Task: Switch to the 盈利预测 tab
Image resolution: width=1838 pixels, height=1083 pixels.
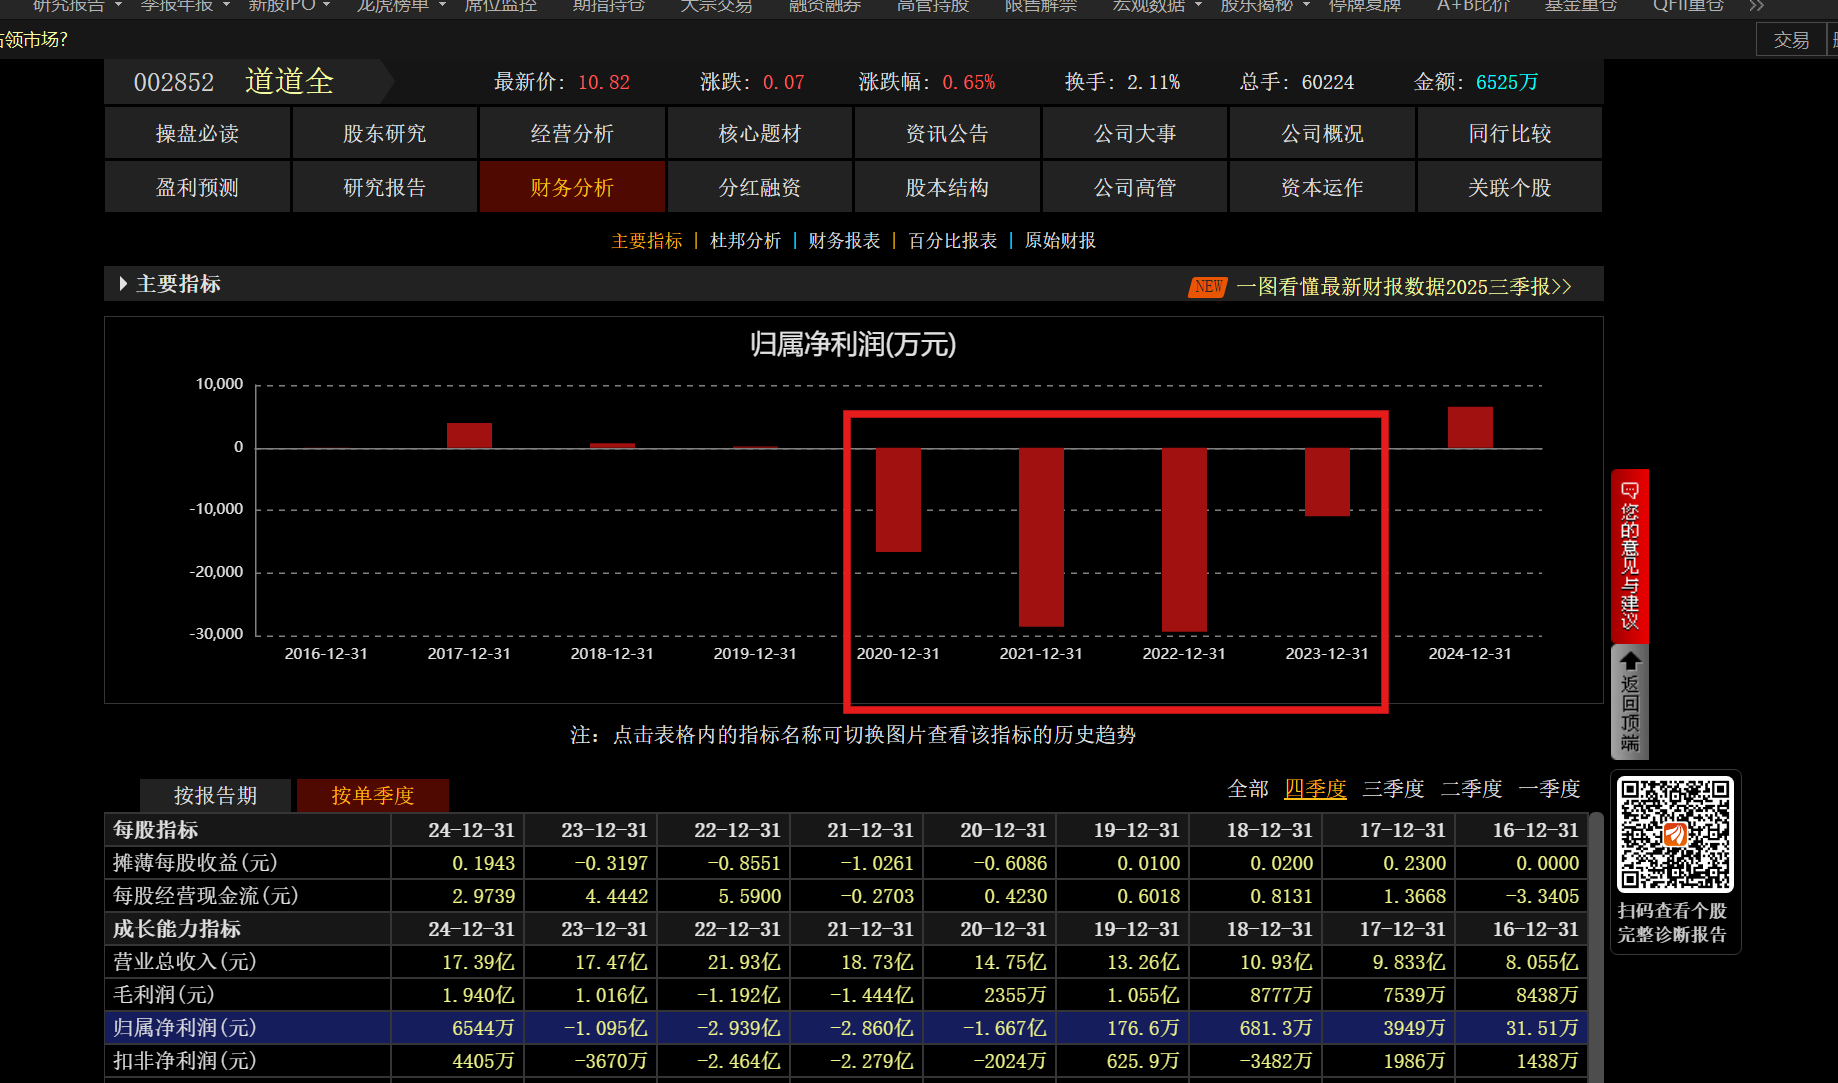Action: 197,187
